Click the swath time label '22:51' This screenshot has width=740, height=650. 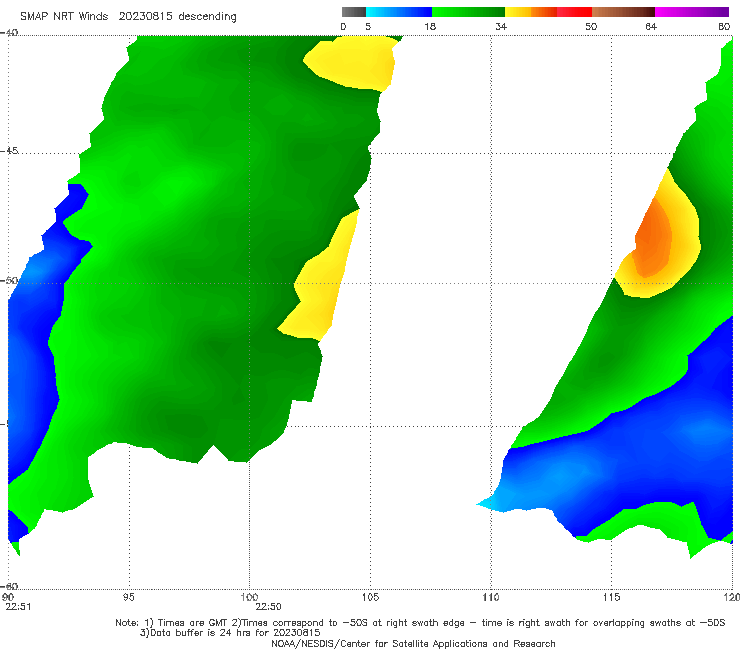click(x=18, y=607)
